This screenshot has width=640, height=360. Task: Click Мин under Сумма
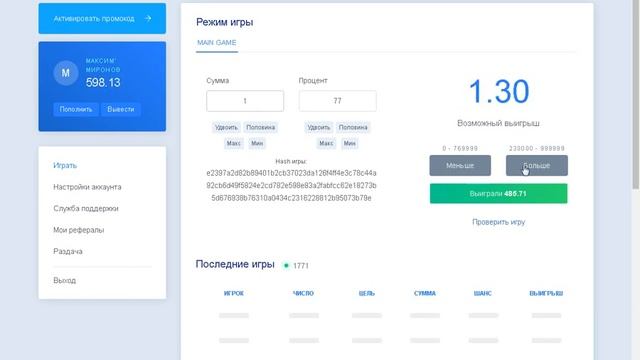click(257, 143)
